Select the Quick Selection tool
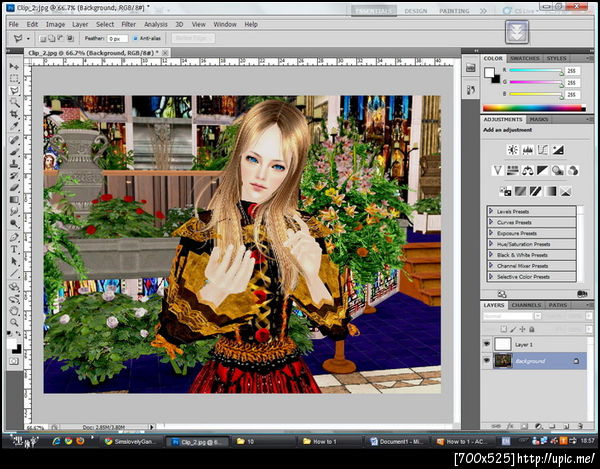This screenshot has height=469, width=600. coord(14,103)
